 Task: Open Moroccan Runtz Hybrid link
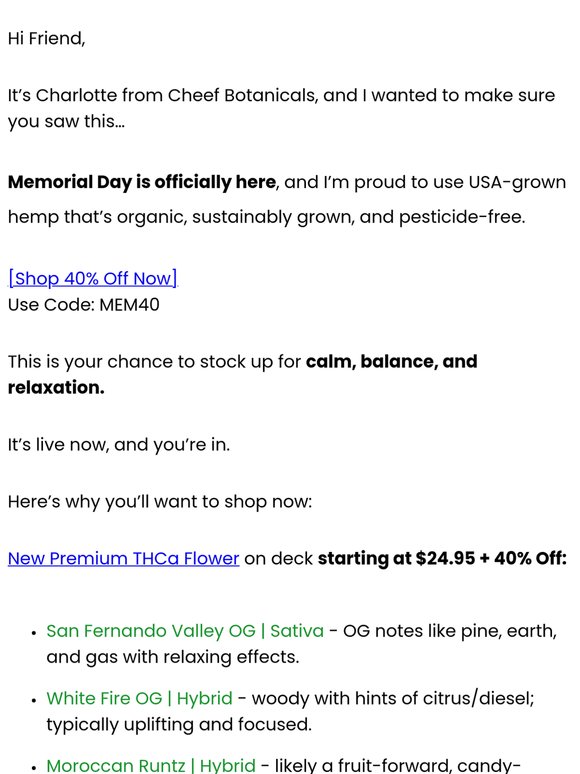click(x=151, y=765)
